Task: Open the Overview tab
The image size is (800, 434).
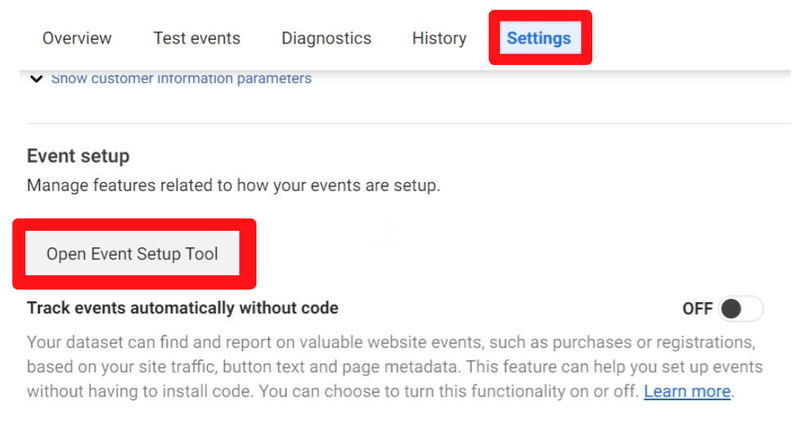Action: click(77, 38)
